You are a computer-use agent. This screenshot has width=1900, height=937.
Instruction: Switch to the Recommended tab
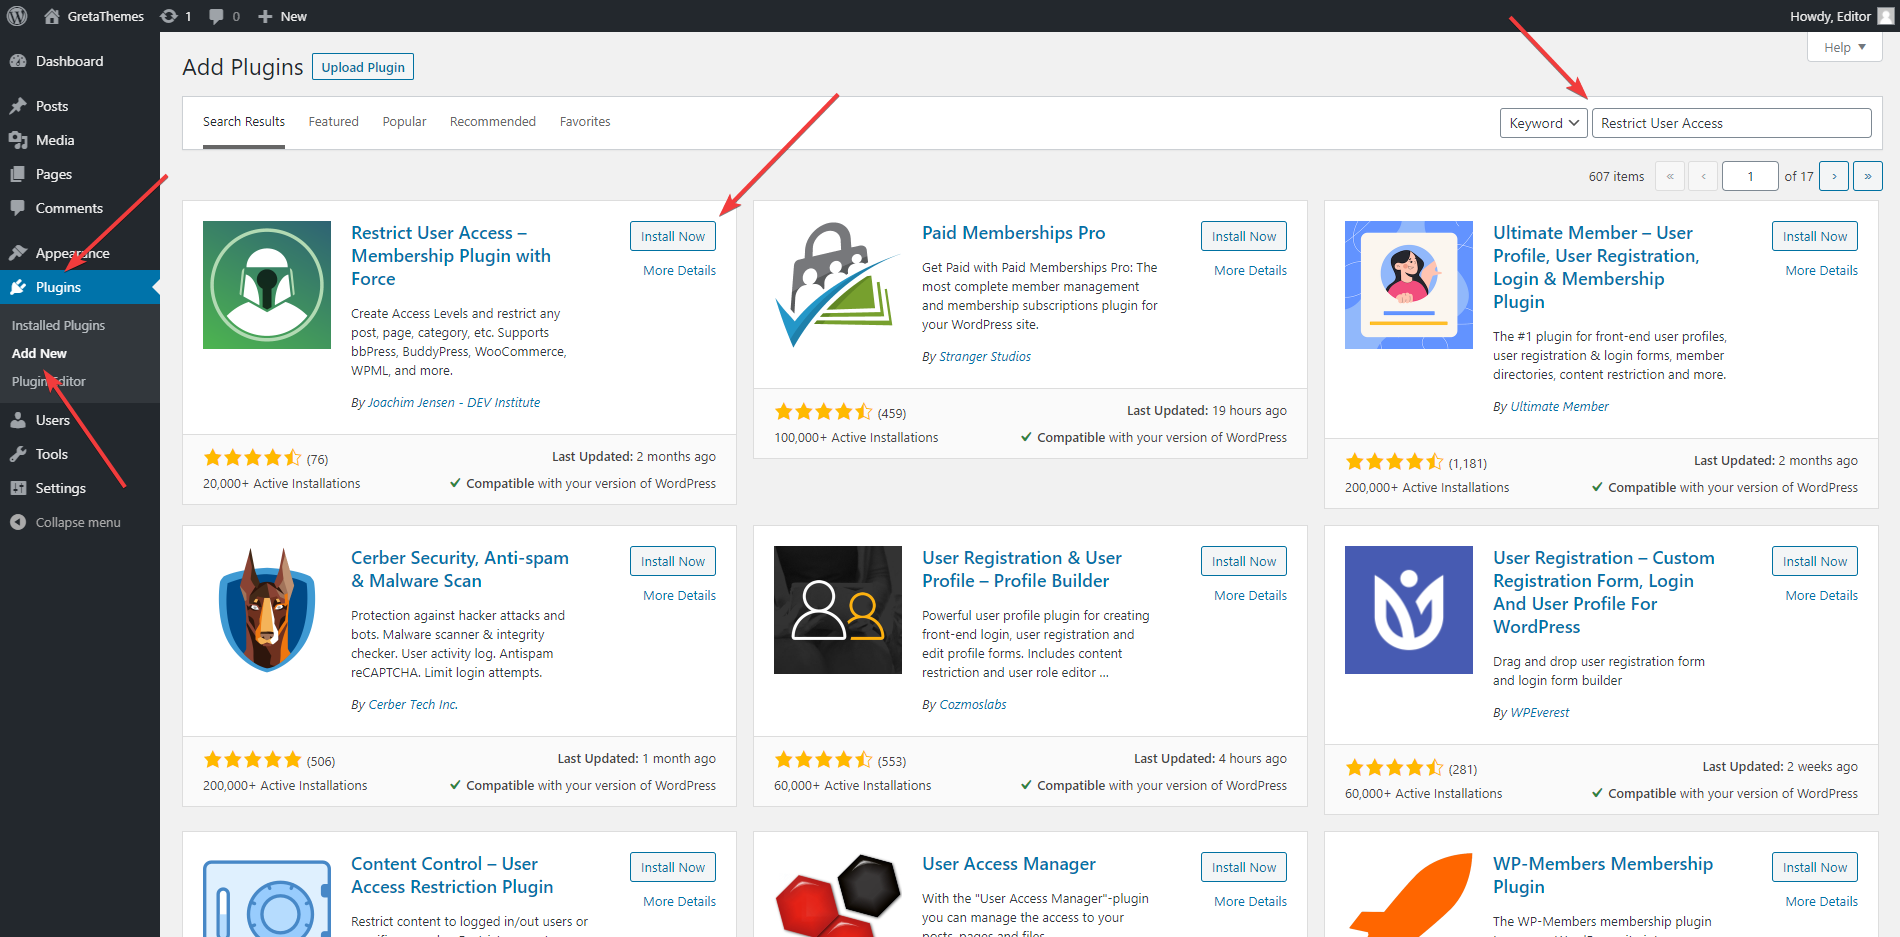(493, 122)
